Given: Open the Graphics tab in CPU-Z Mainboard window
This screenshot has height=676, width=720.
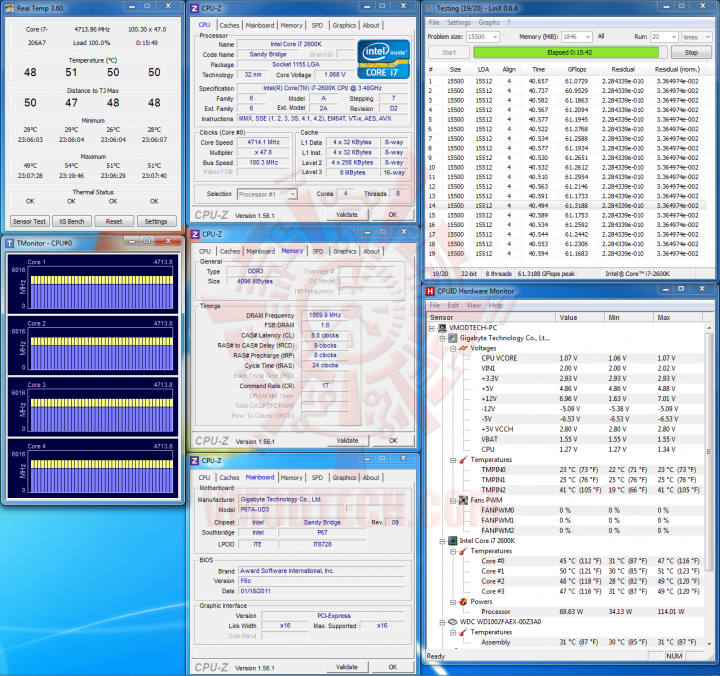Looking at the screenshot, I should (344, 478).
